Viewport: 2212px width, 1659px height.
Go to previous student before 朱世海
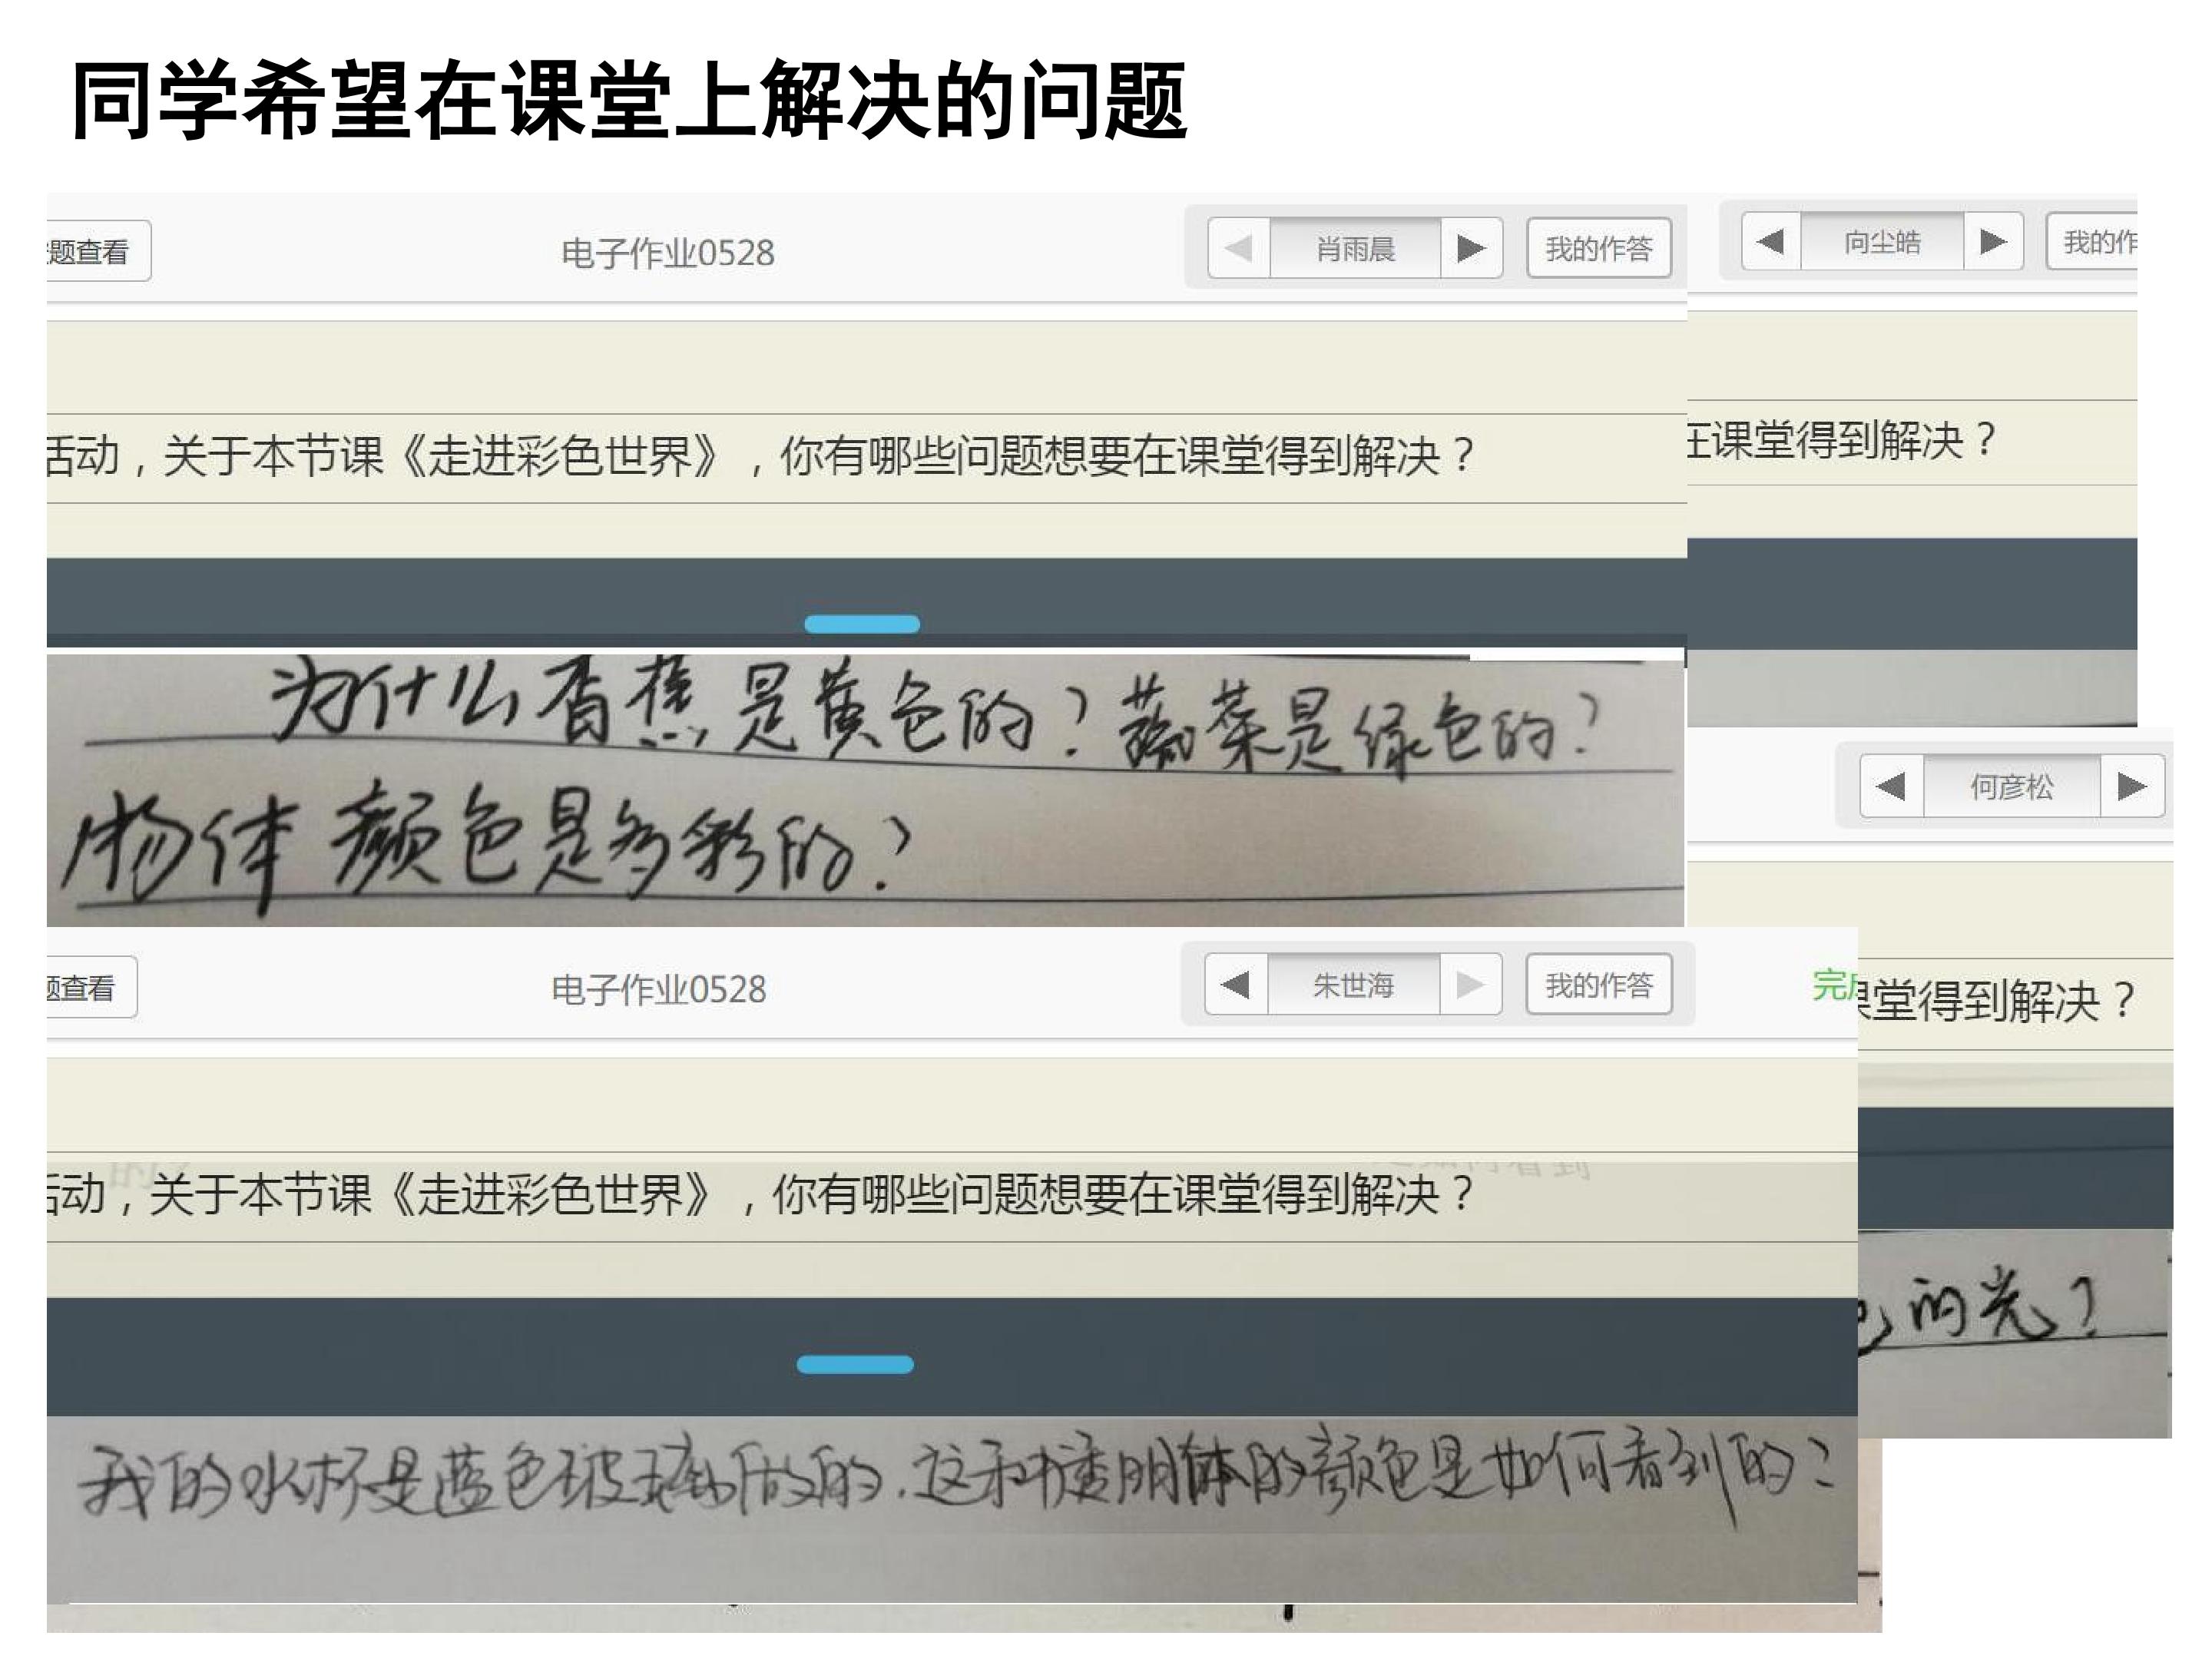coord(1236,985)
